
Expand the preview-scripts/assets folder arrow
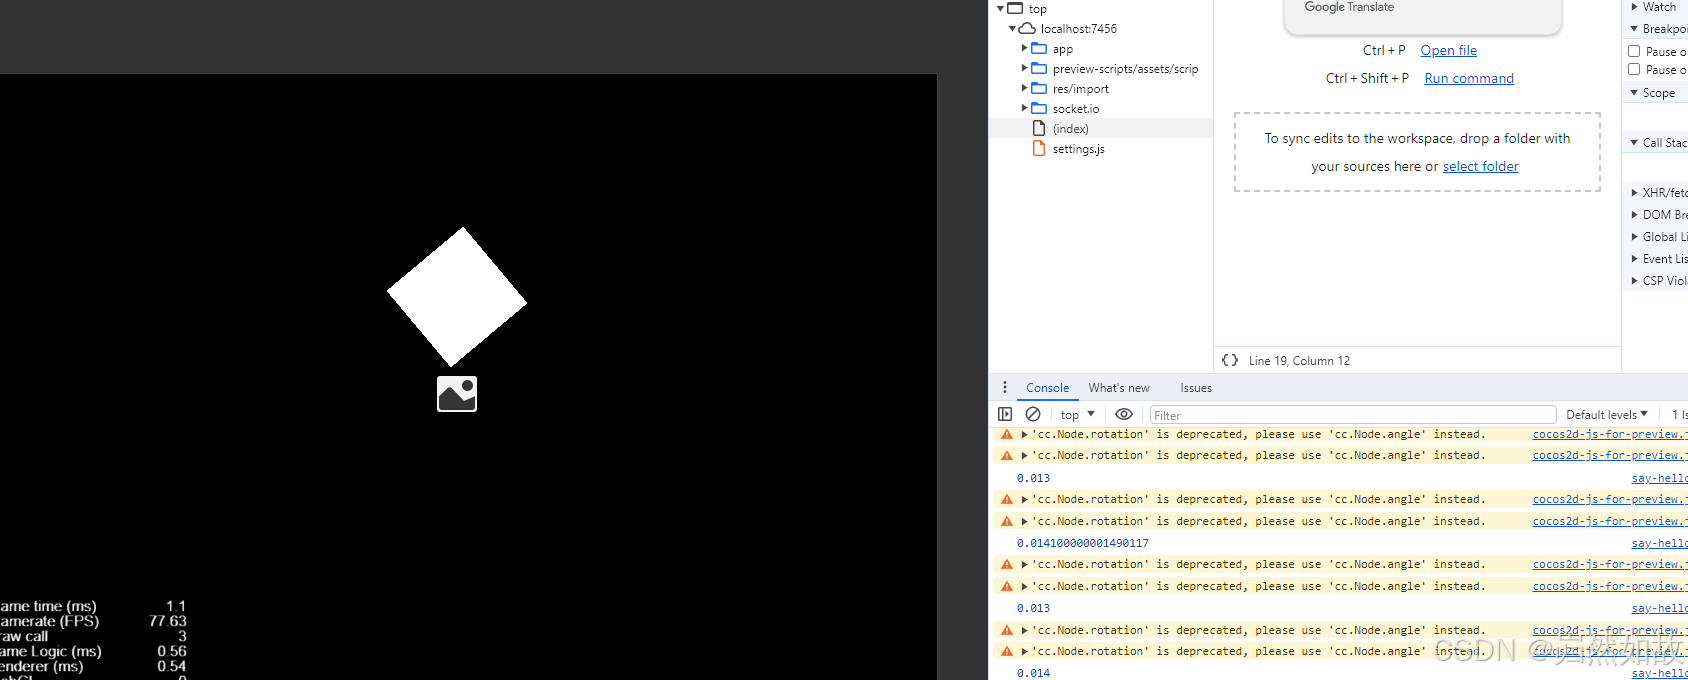[x=1024, y=68]
